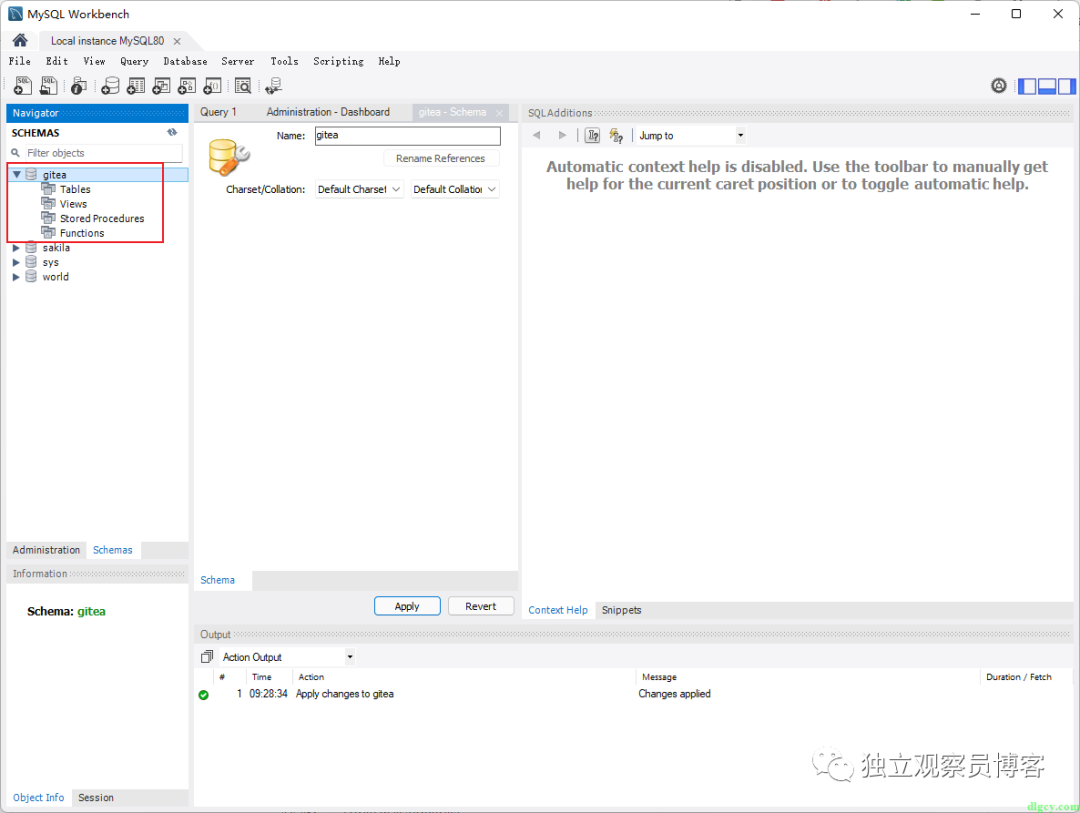Open the Help menu
This screenshot has width=1080, height=813.
pyautogui.click(x=389, y=61)
